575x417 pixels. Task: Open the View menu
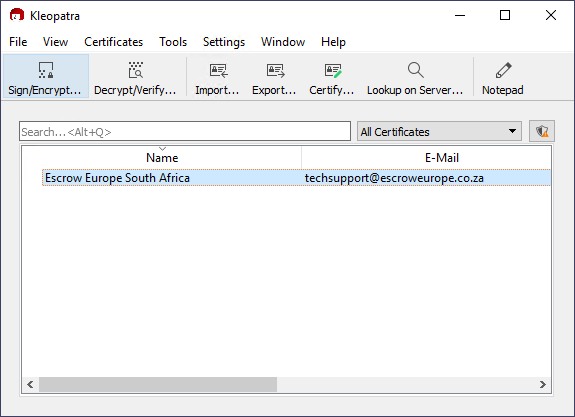(x=55, y=42)
